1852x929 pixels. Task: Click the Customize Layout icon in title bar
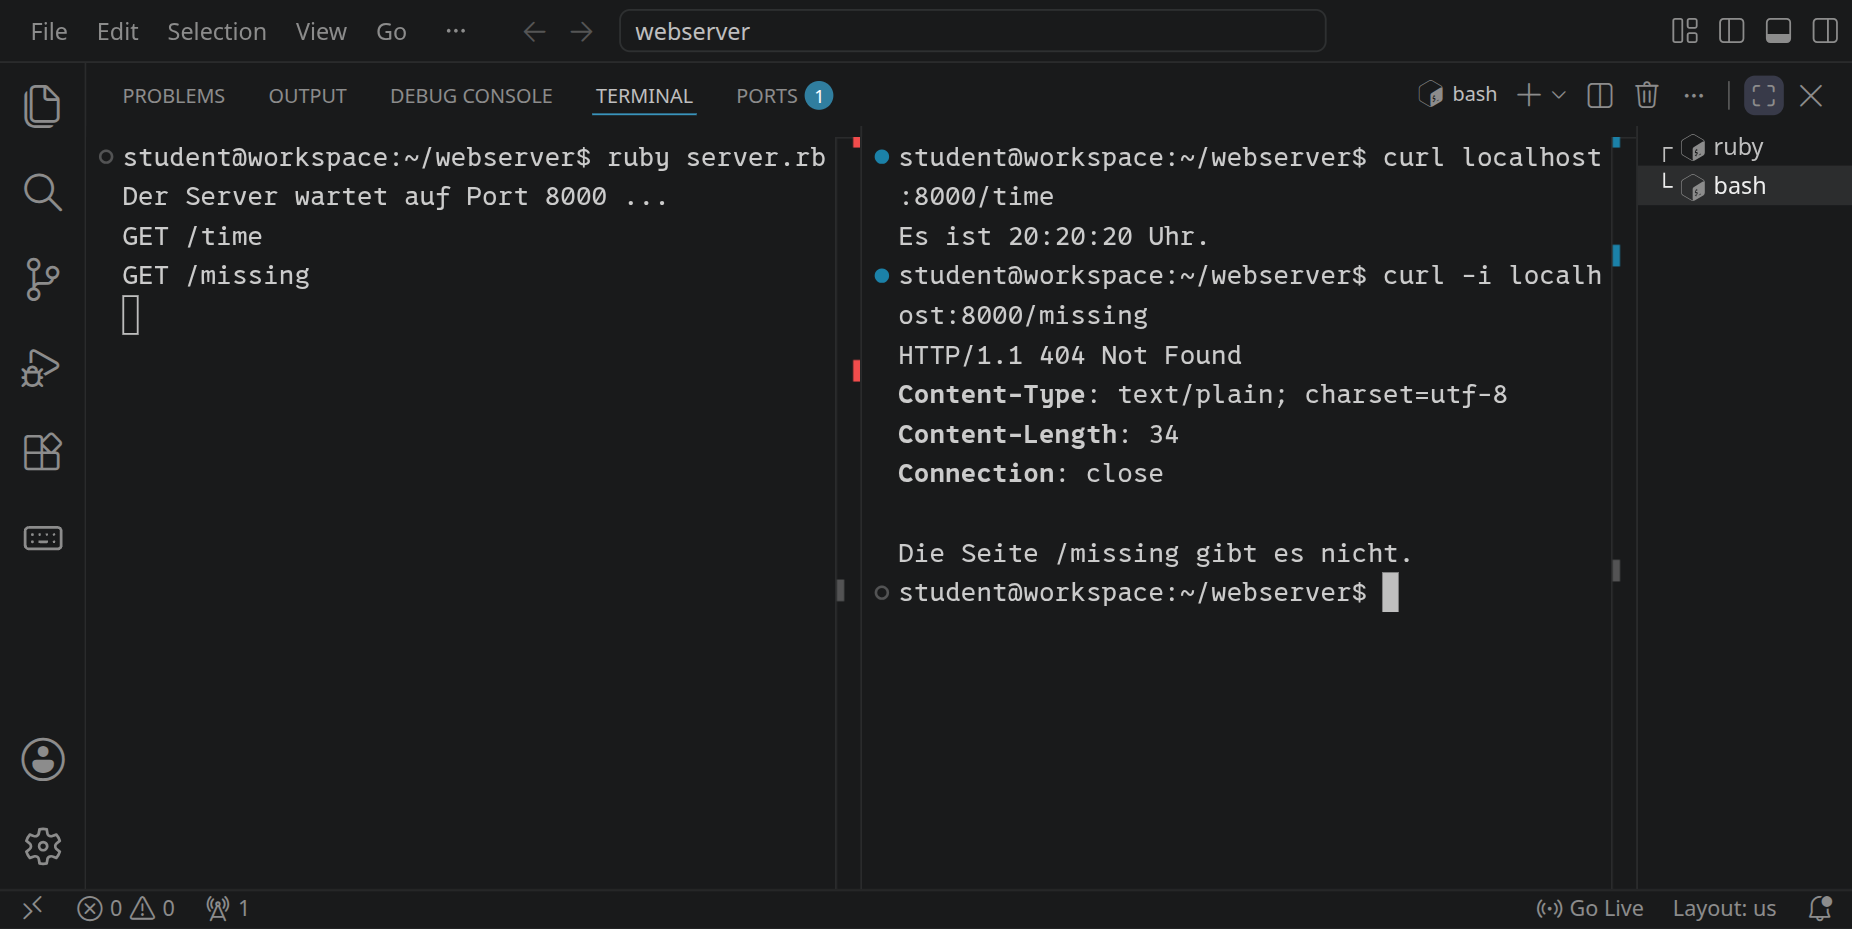(x=1685, y=31)
